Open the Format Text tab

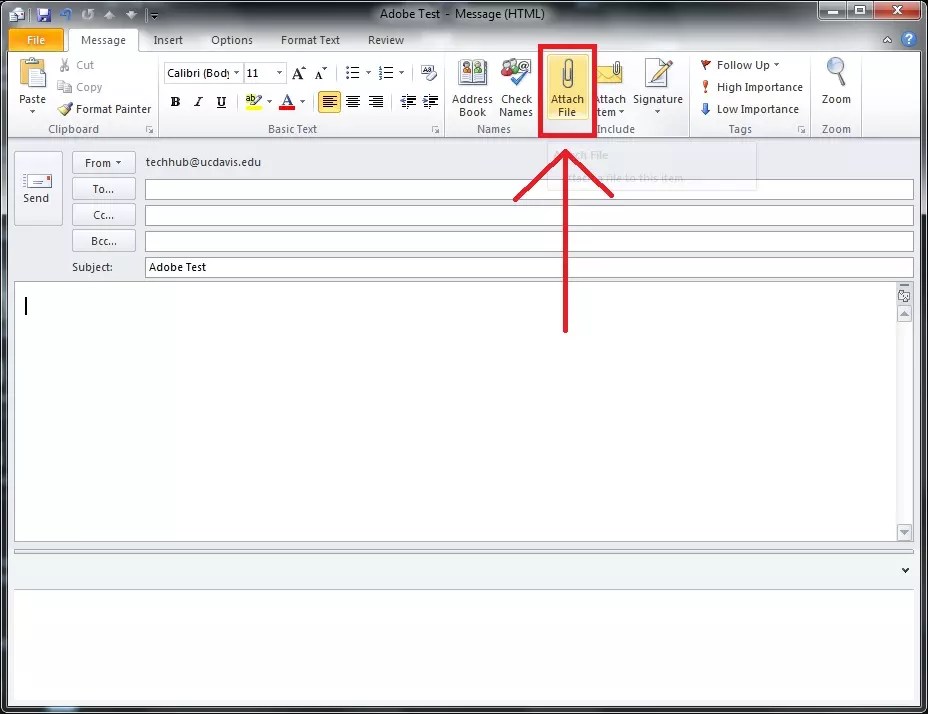(310, 40)
